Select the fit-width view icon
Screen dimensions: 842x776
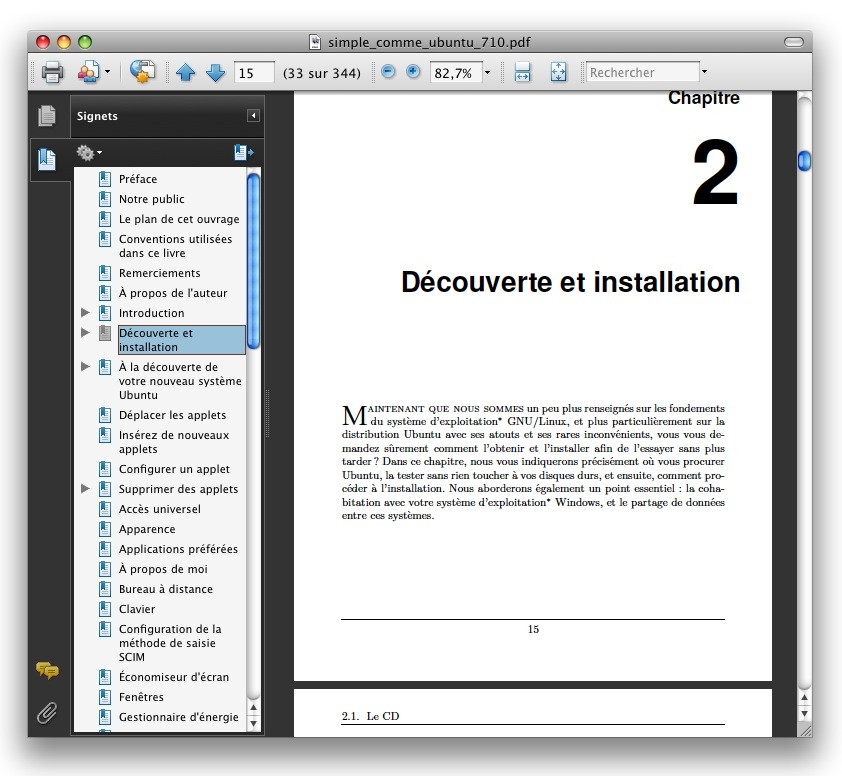[x=522, y=72]
